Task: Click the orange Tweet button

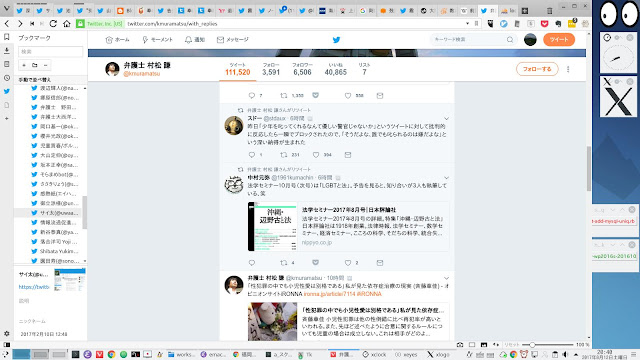Action: [x=559, y=40]
